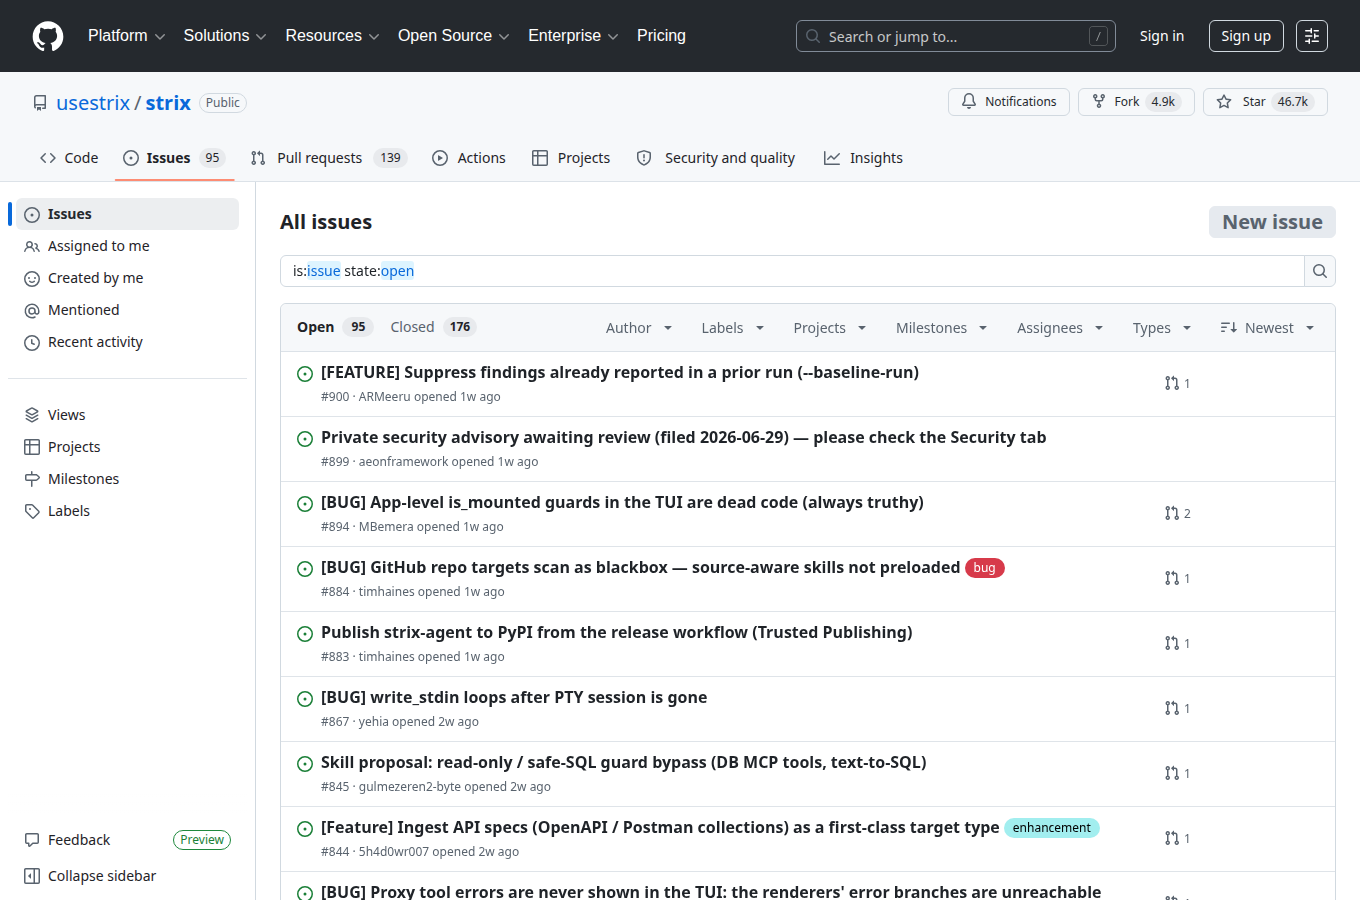Open linked pull request icon for issue #884

(x=1172, y=578)
